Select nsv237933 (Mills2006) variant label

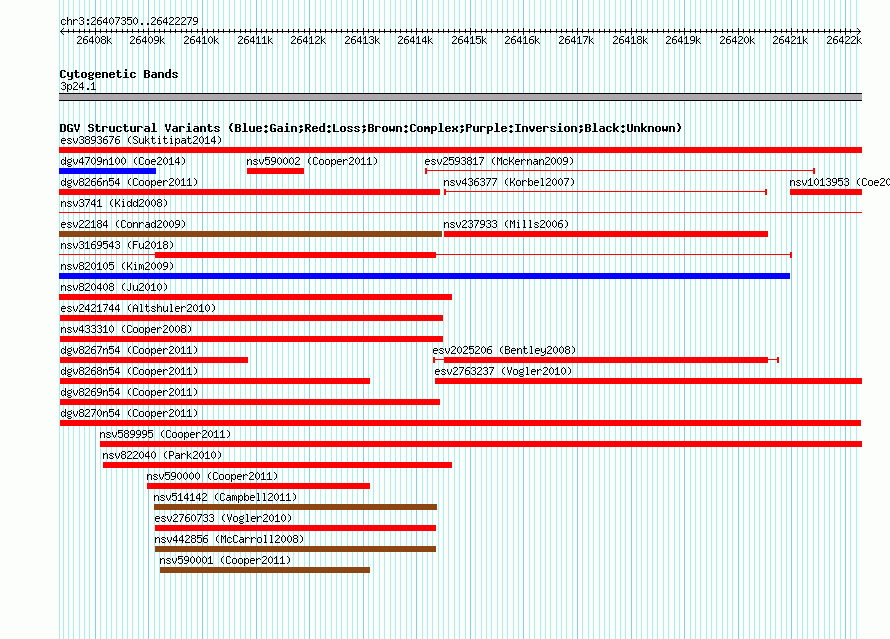coord(506,224)
